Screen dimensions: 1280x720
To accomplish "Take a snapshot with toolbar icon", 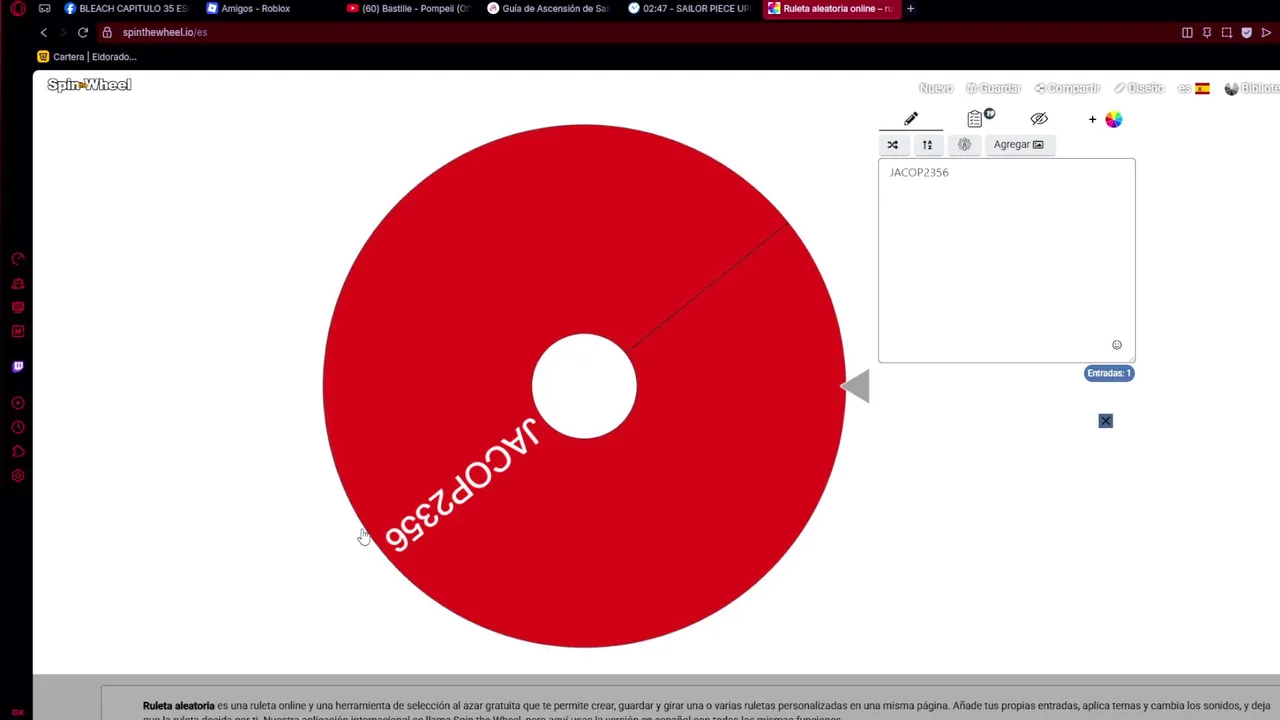I will (x=1227, y=32).
